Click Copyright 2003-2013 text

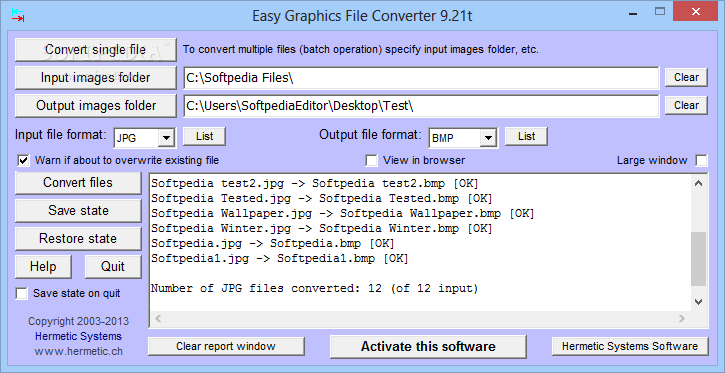pos(78,321)
